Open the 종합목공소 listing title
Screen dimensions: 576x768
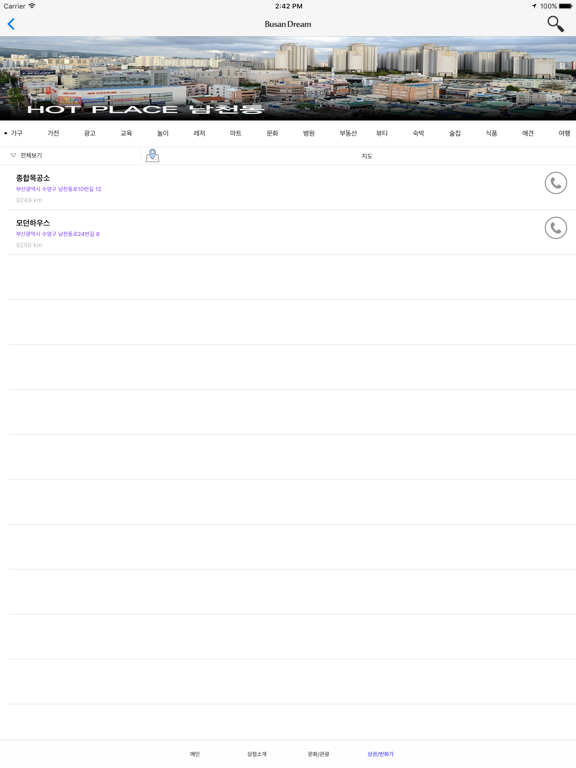click(x=33, y=178)
